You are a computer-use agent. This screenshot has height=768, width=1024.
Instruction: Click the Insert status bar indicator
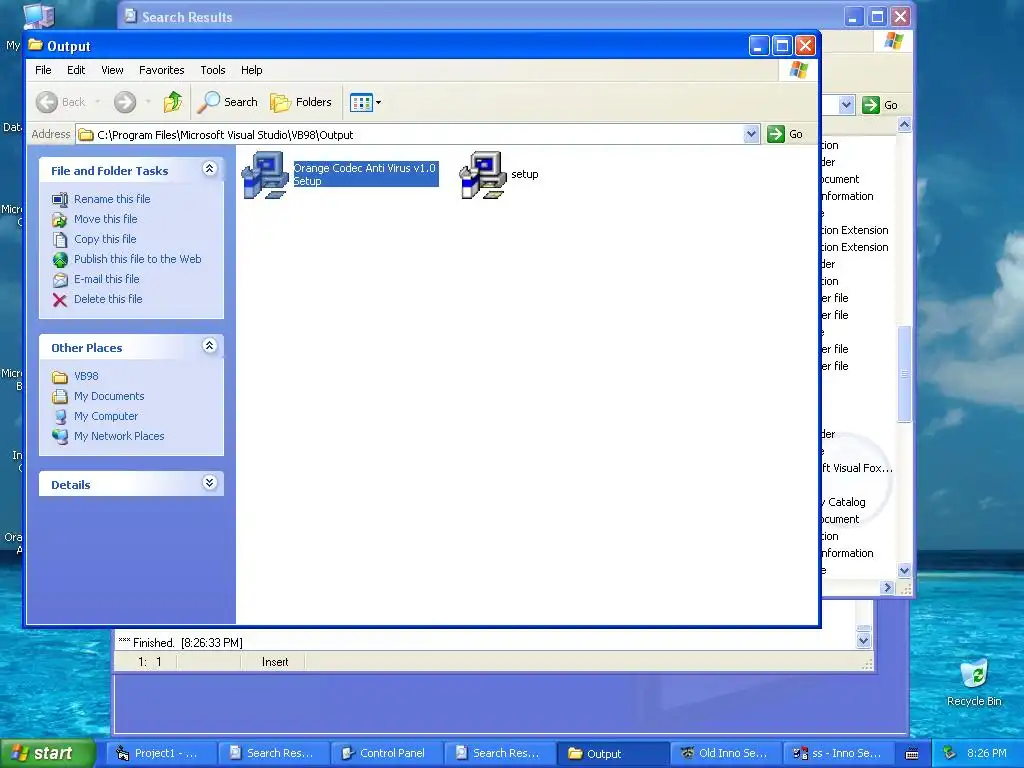point(274,662)
